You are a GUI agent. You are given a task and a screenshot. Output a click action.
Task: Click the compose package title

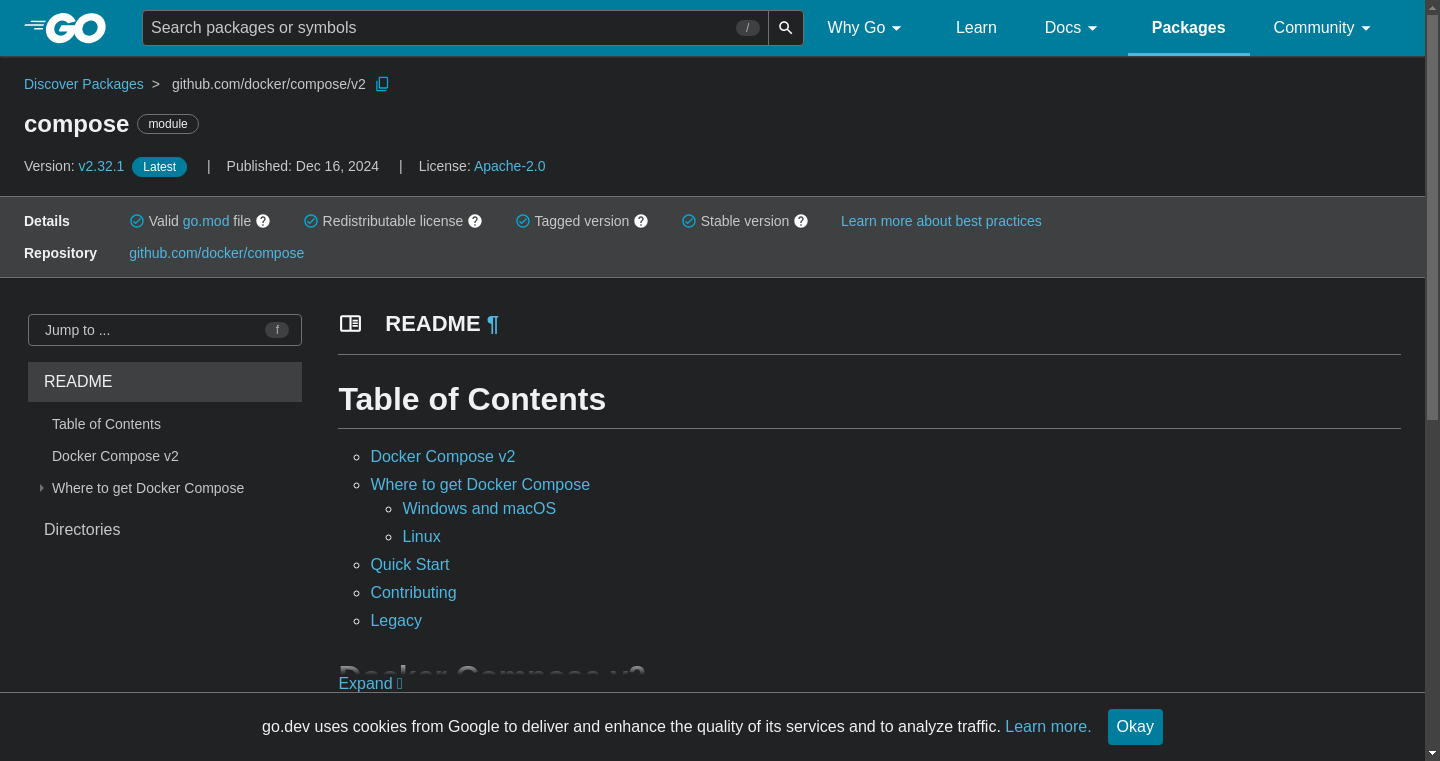coord(76,124)
